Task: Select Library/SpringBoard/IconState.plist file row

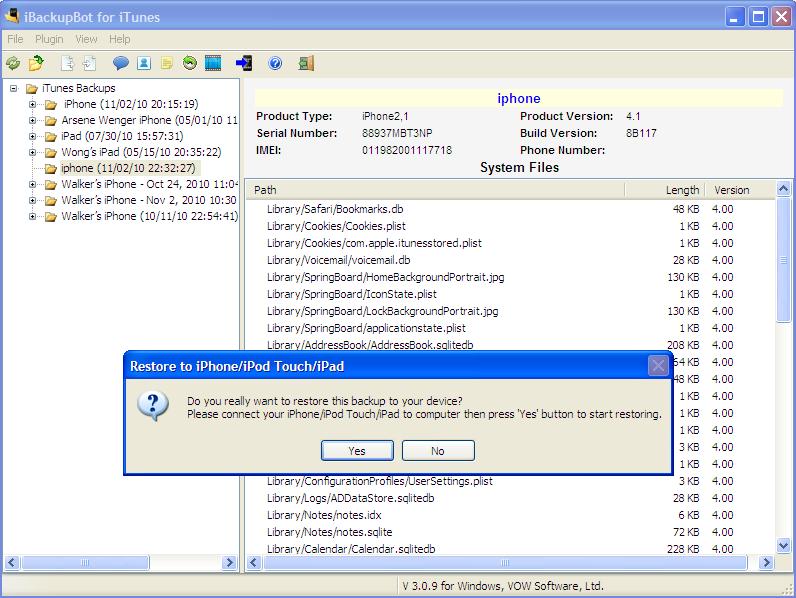Action: 510,294
